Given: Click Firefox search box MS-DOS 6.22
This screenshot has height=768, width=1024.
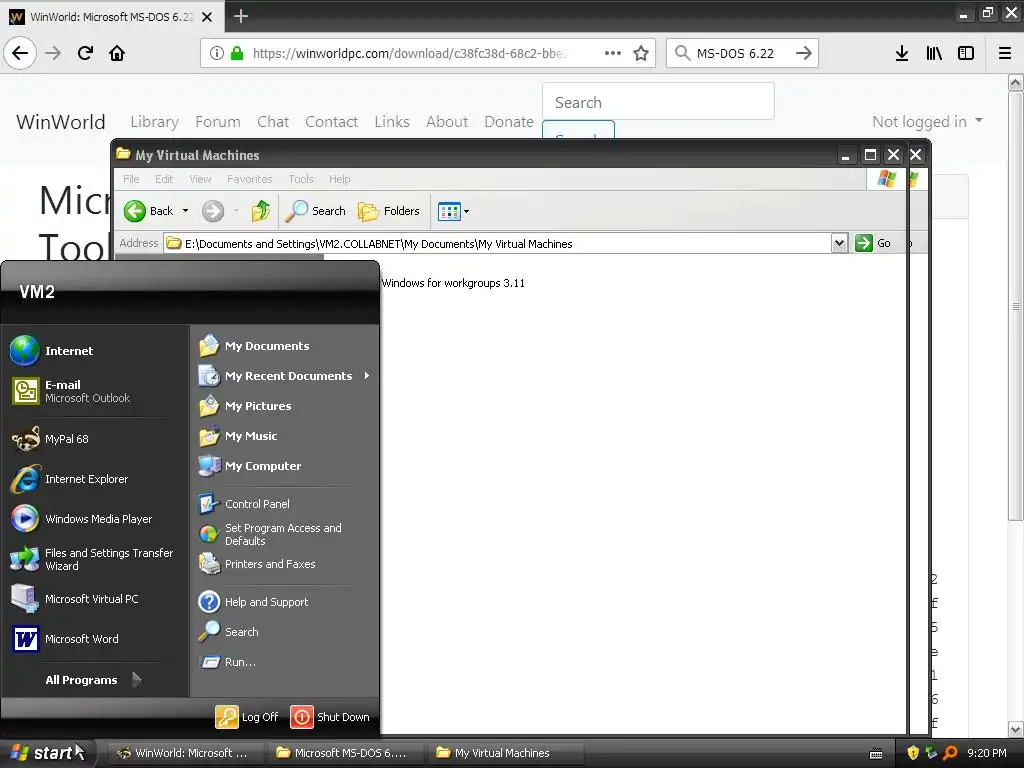Looking at the screenshot, I should click(x=743, y=53).
